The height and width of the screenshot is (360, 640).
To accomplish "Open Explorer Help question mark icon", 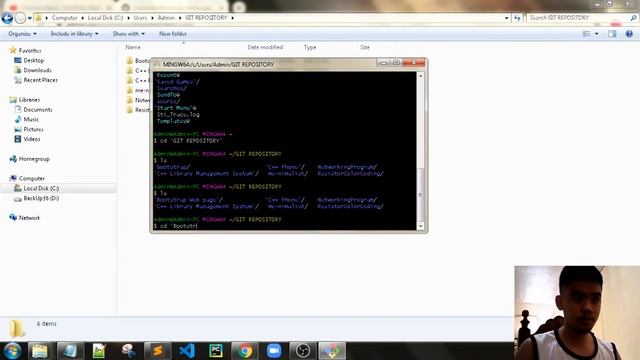I will tap(629, 34).
